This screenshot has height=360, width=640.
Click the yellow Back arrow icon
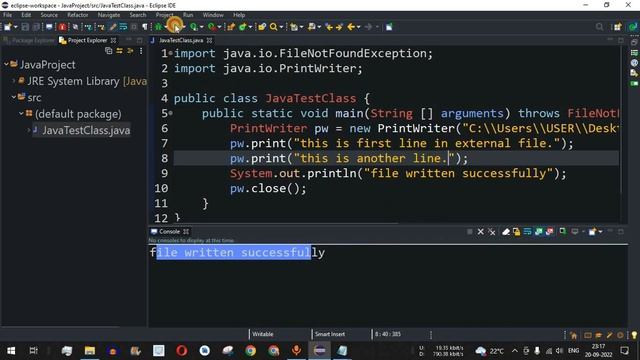(x=351, y=27)
